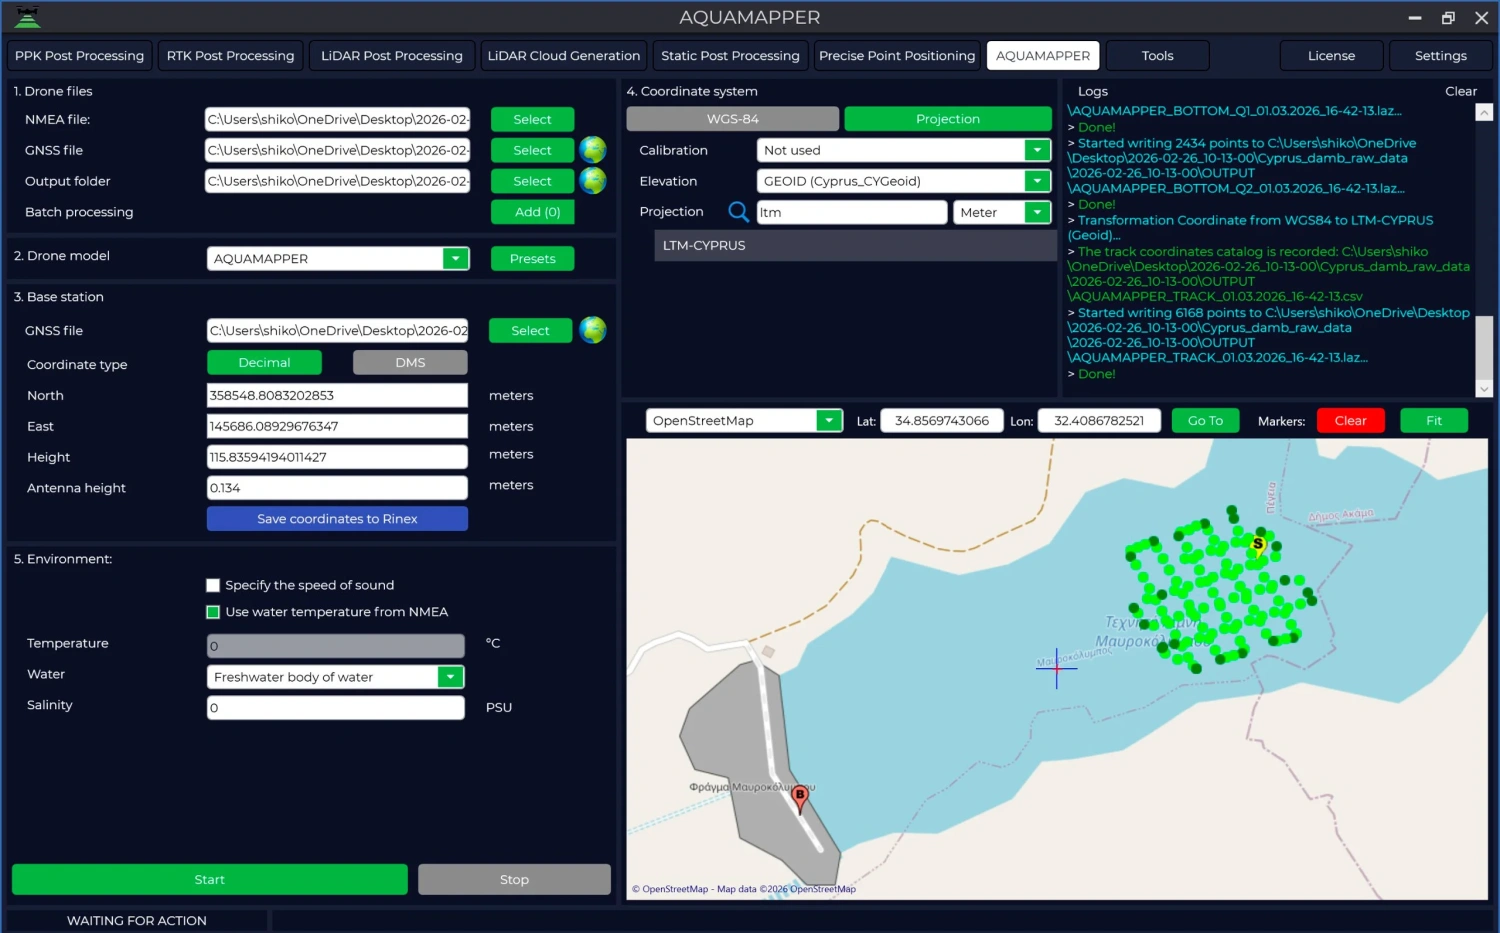Click the Stop button

pos(514,879)
